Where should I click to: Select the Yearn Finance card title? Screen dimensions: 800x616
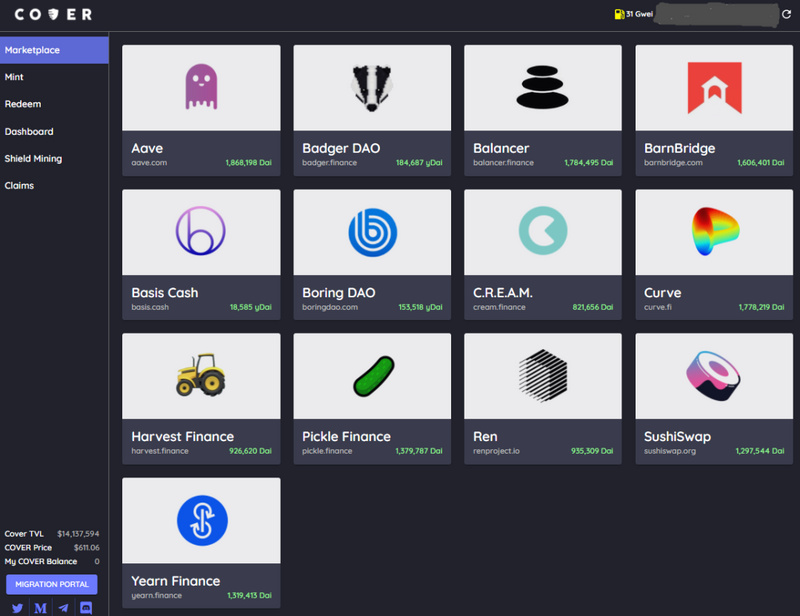[x=176, y=581]
